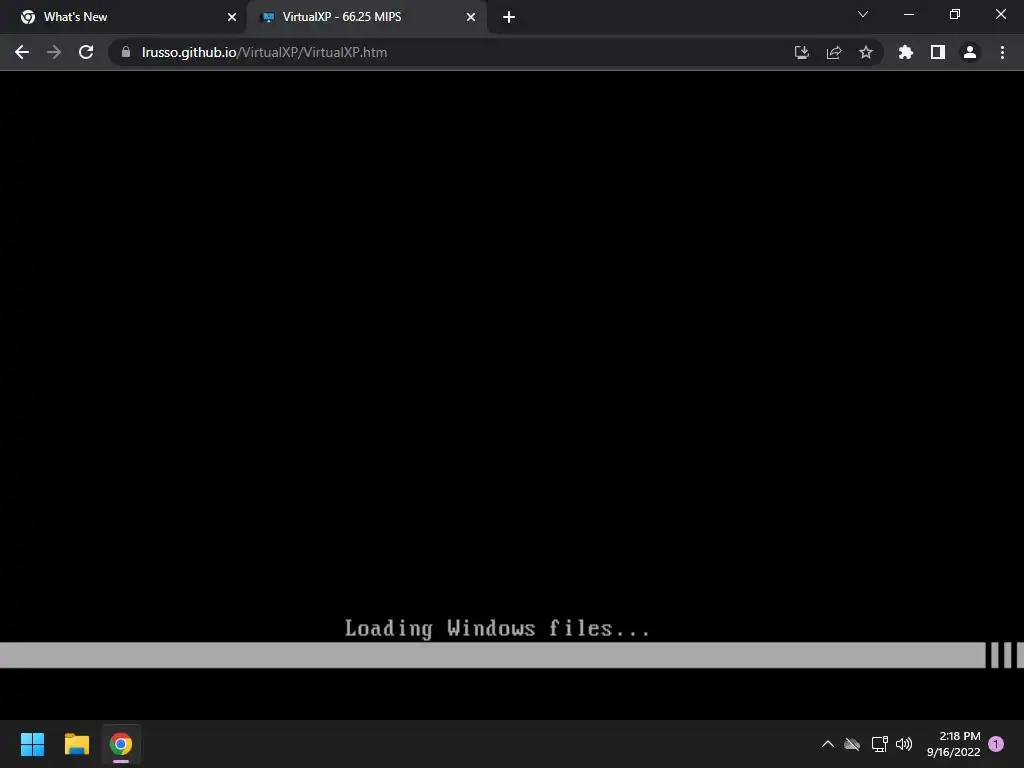
Task: Close the Chrome window
Action: 1000,14
